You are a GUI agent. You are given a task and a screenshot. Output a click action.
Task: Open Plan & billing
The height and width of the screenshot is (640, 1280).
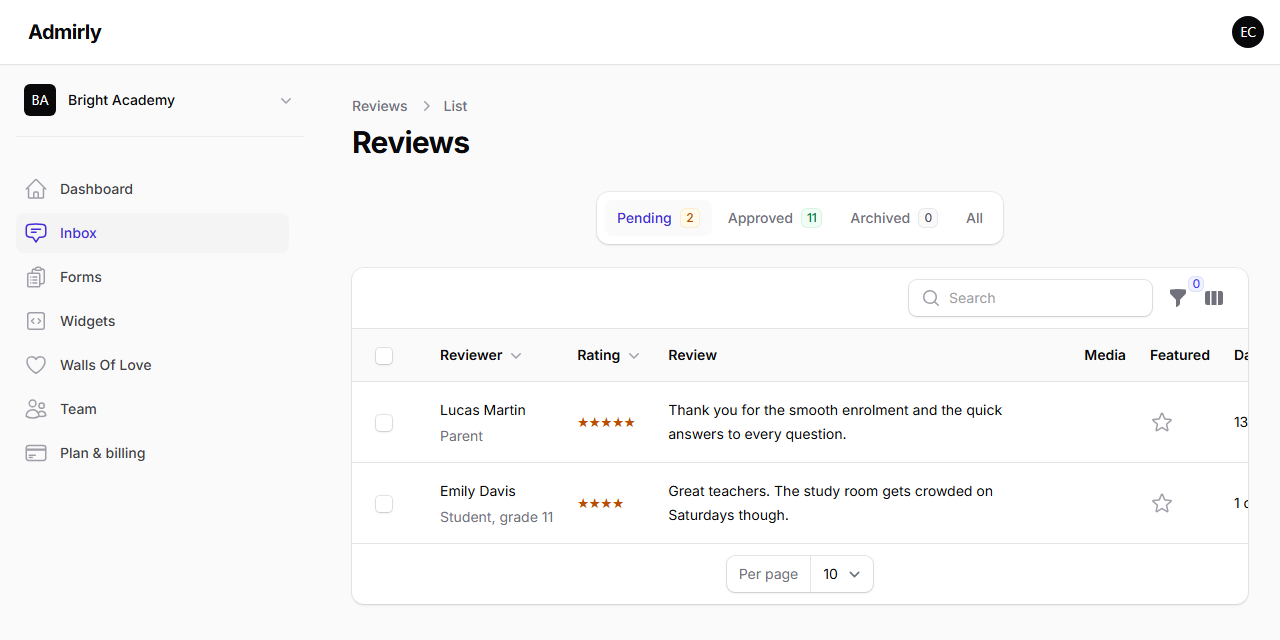point(152,453)
